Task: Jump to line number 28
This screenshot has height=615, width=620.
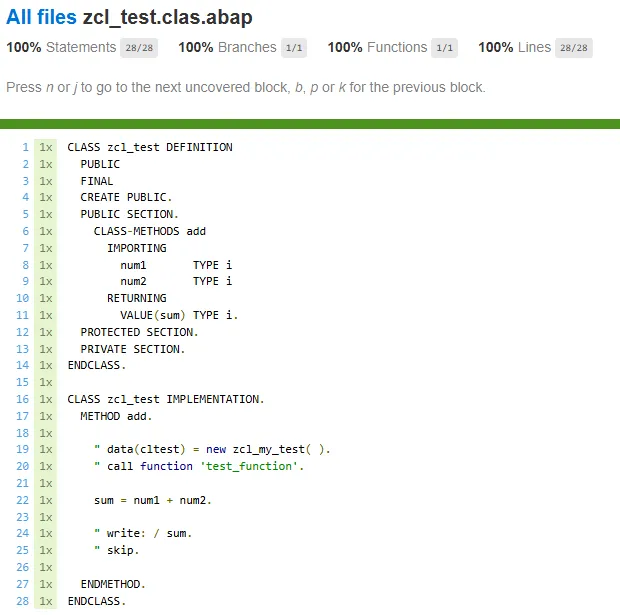Action: click(23, 601)
